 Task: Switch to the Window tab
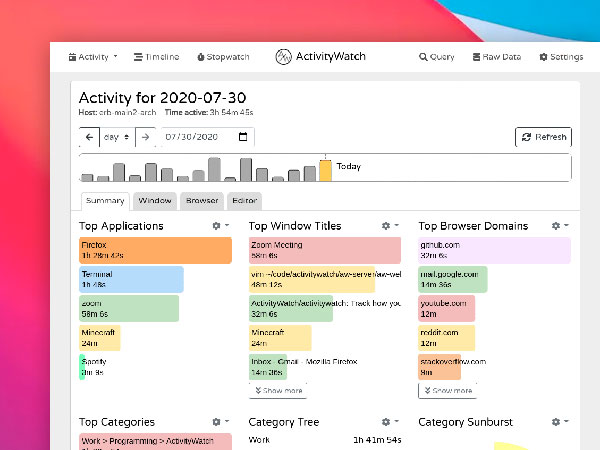pos(155,201)
